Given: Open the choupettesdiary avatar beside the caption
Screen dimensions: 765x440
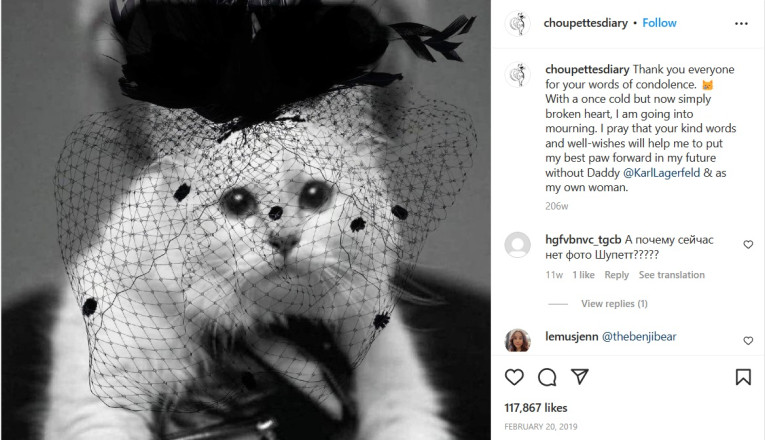Looking at the screenshot, I should coord(518,75).
